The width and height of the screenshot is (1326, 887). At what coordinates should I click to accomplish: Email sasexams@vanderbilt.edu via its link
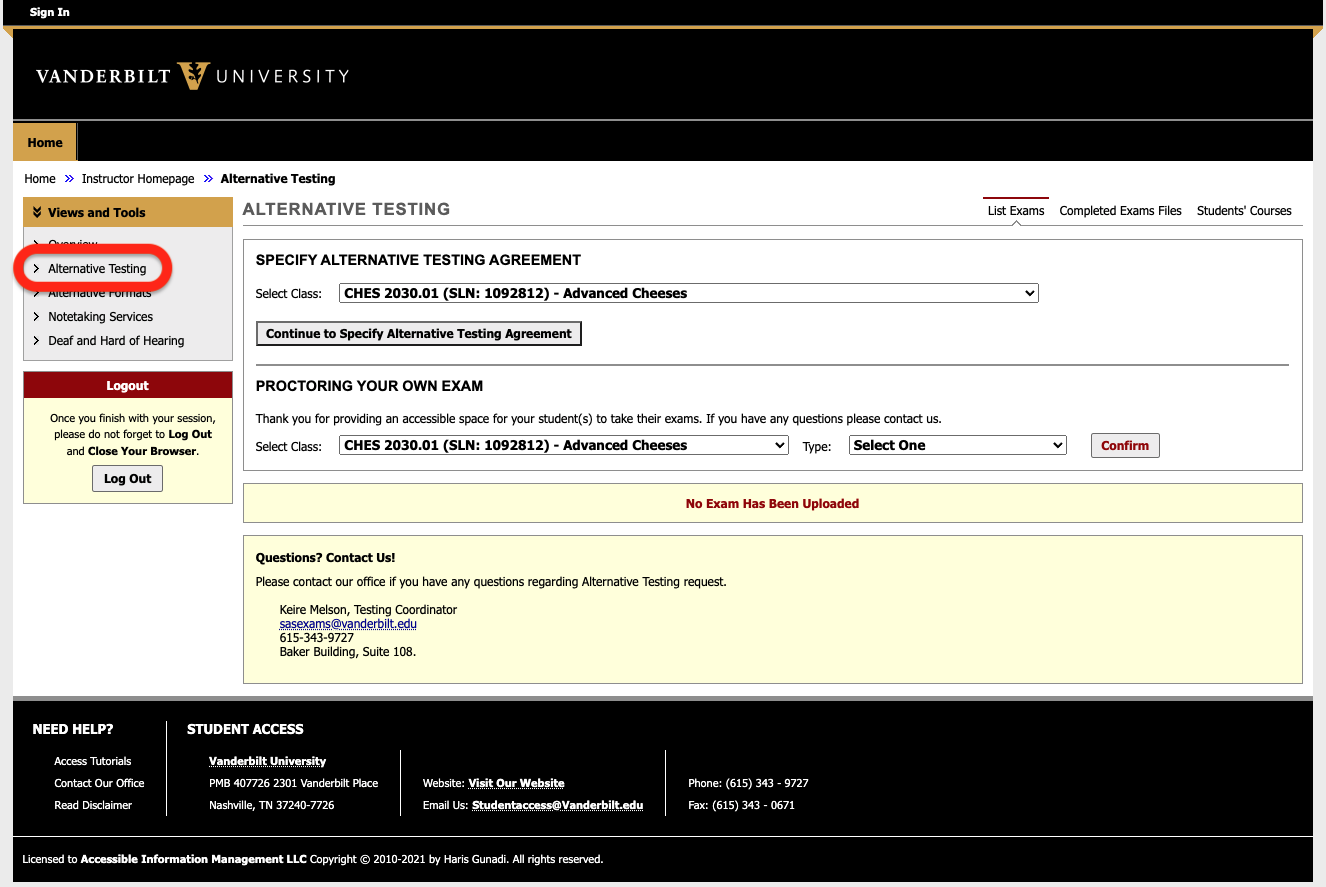pyautogui.click(x=347, y=623)
